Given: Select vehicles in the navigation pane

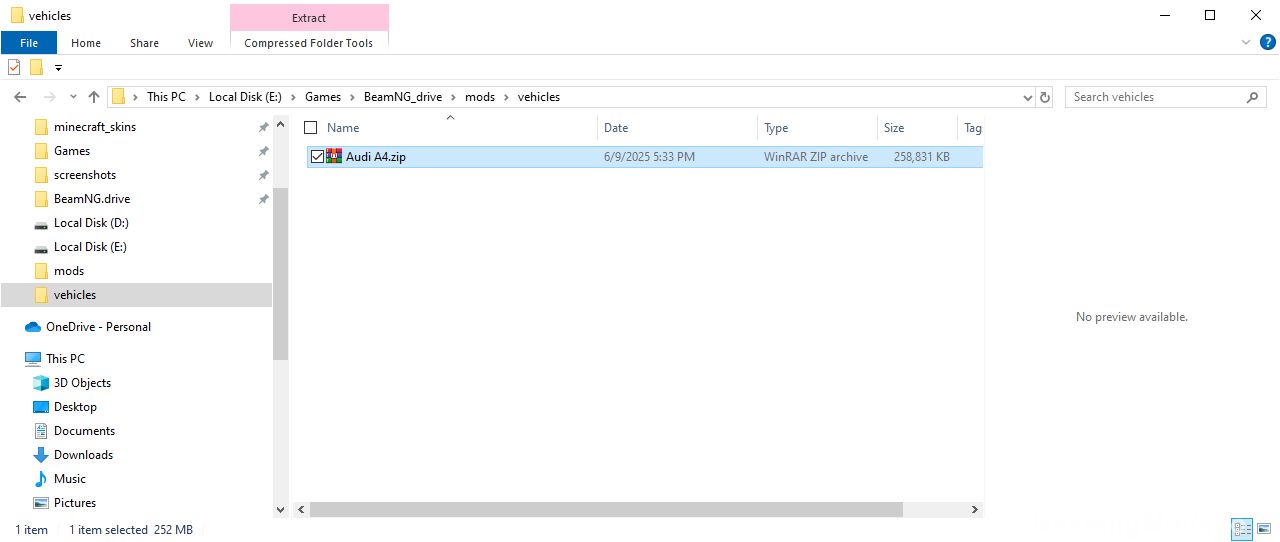Looking at the screenshot, I should pos(75,295).
